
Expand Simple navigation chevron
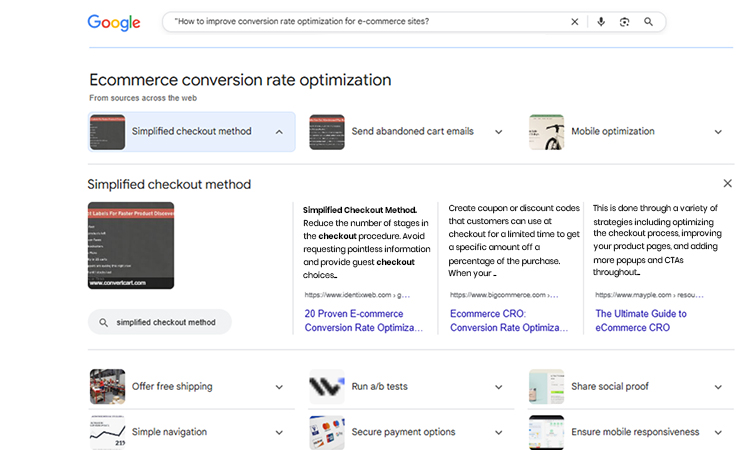[279, 432]
